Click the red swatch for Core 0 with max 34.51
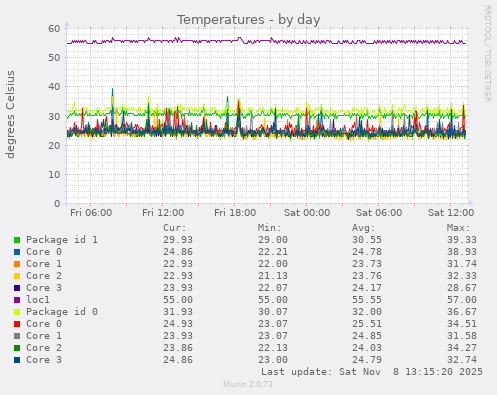Viewport: 497px width, 395px height. [17, 324]
